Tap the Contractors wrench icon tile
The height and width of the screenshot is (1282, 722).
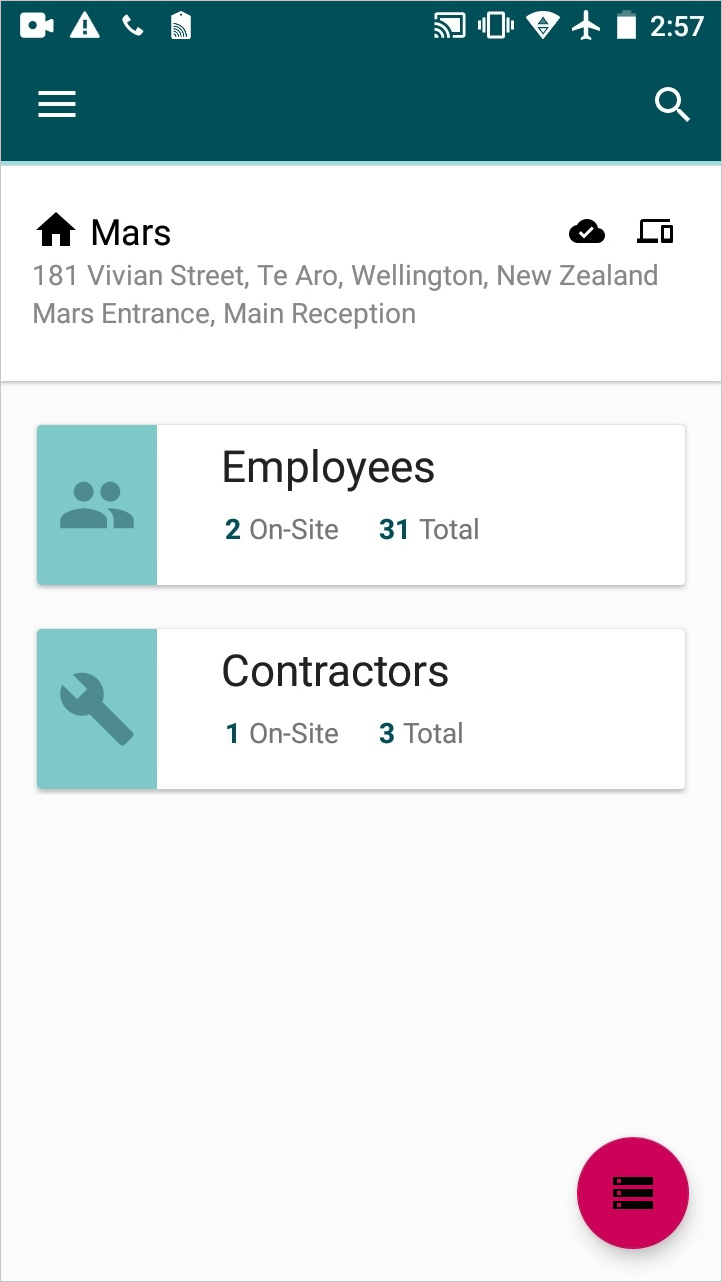97,709
